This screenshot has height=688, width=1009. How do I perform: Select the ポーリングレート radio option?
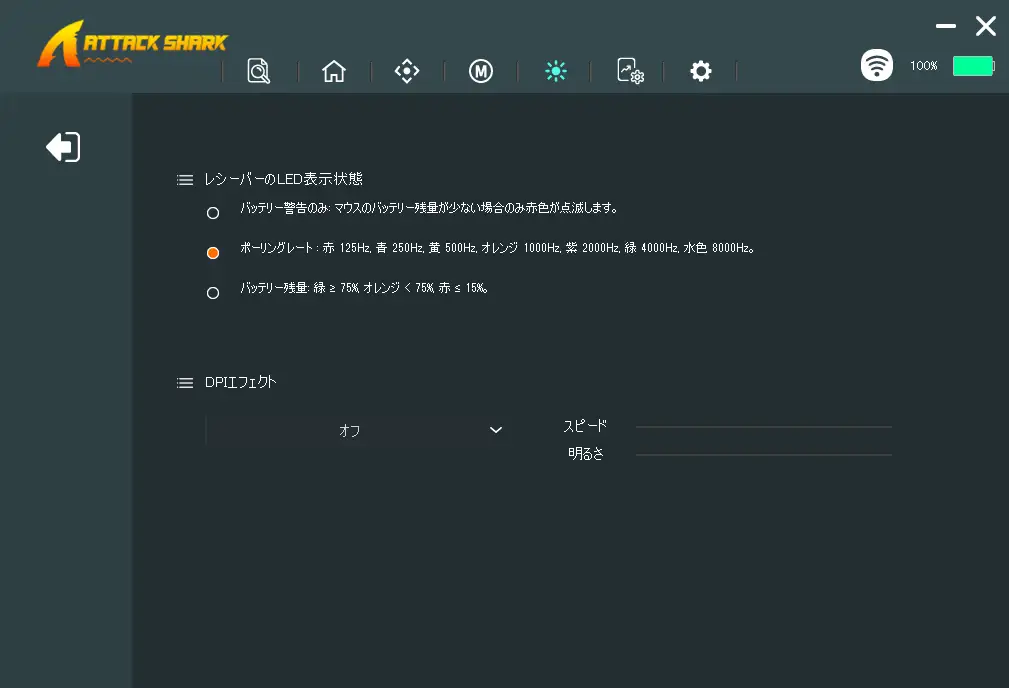point(213,253)
